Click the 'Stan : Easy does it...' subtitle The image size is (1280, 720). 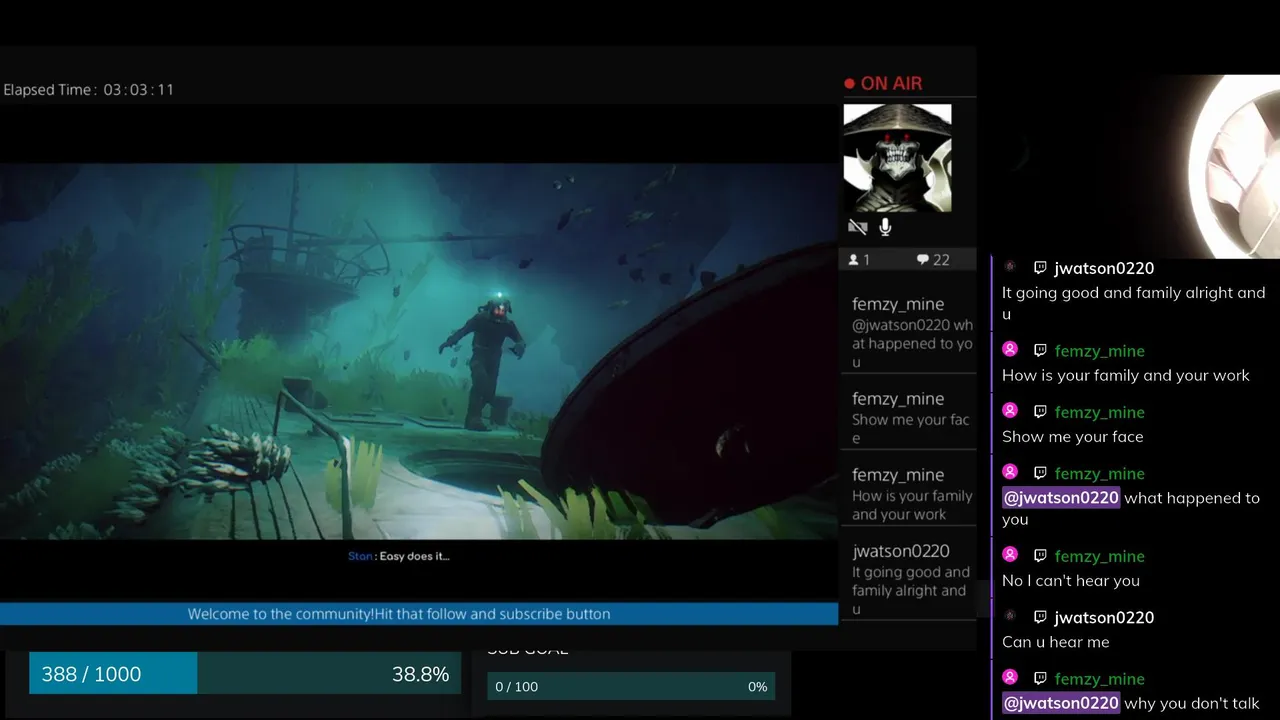pos(398,556)
